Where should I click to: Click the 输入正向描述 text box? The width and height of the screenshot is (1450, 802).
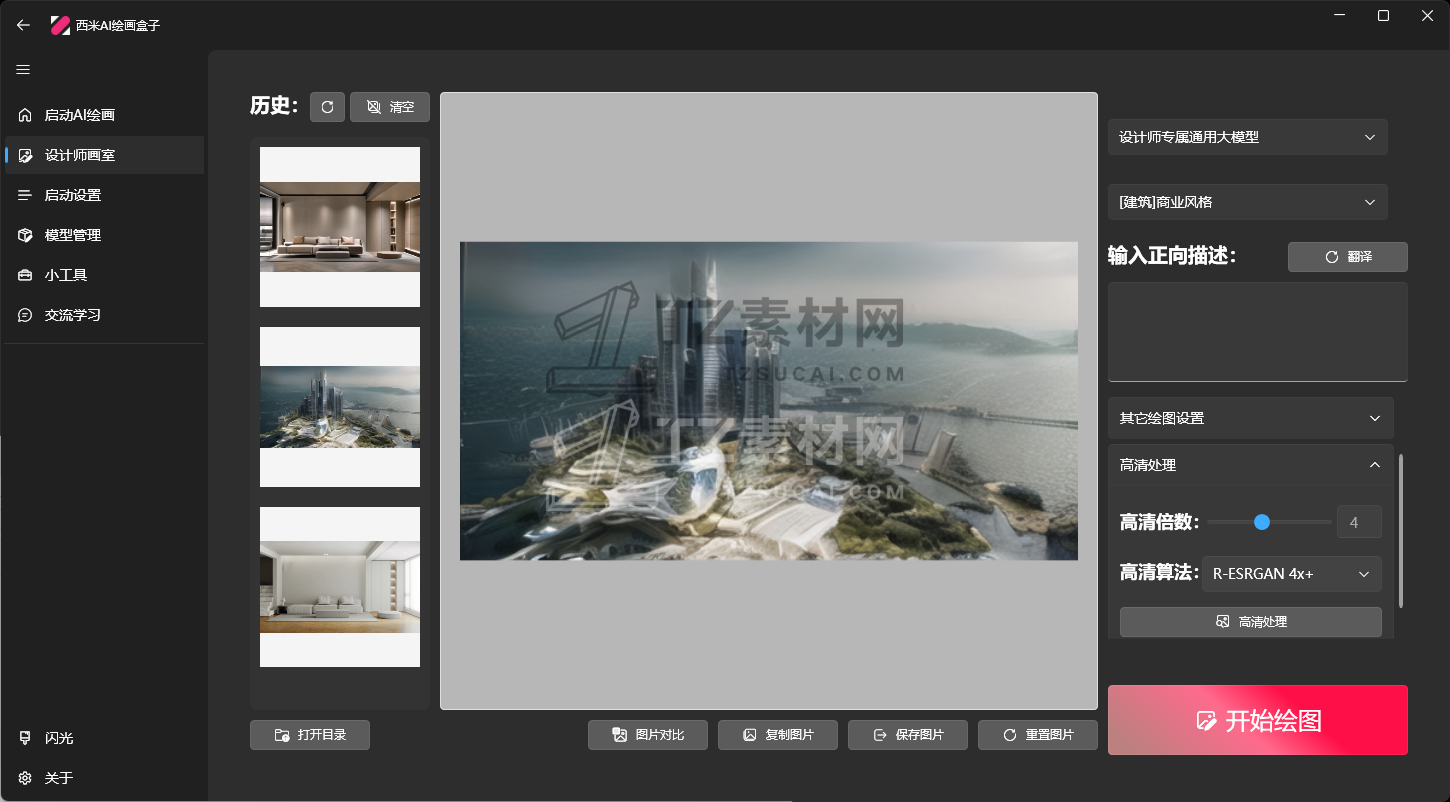tap(1257, 331)
